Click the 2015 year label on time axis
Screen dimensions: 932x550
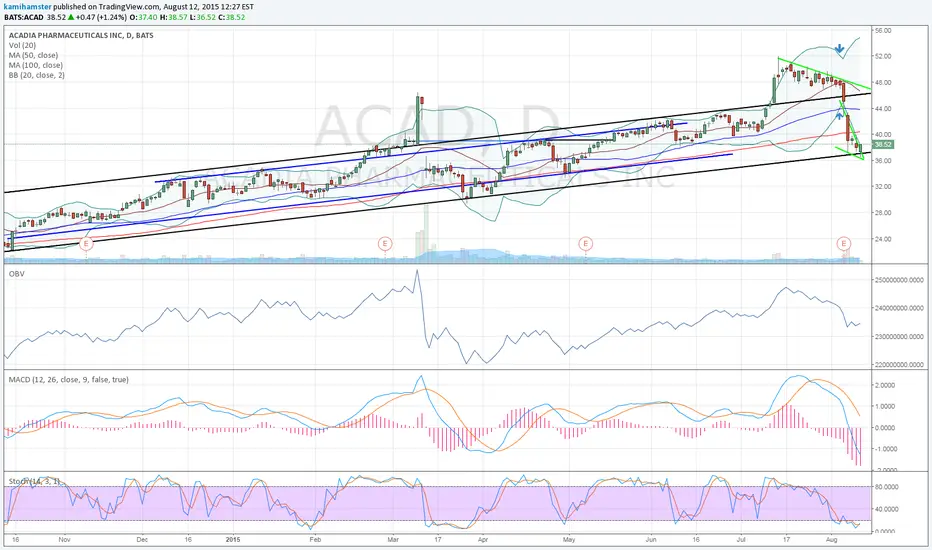pyautogui.click(x=233, y=540)
